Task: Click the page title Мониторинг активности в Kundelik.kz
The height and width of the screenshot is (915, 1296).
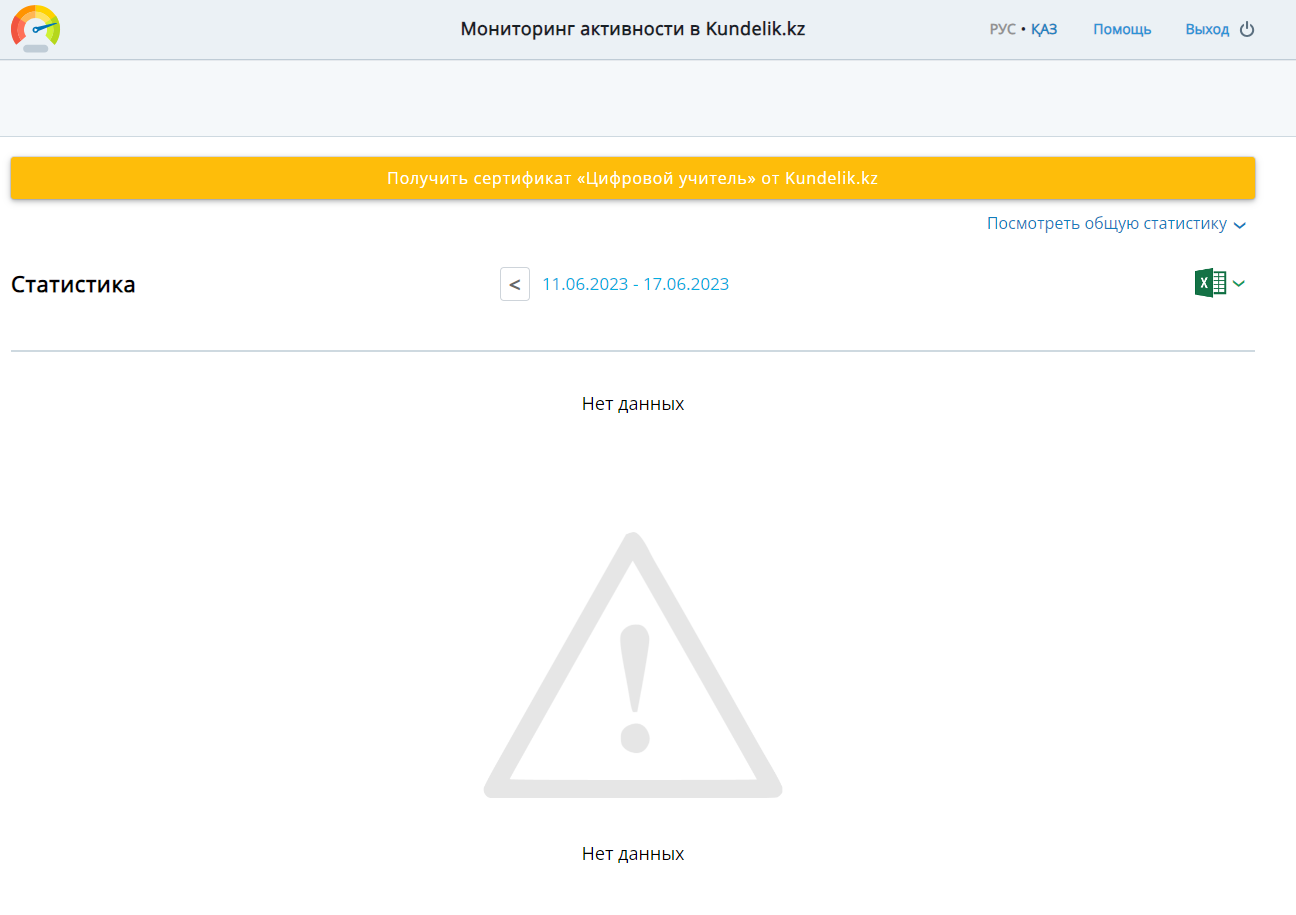Action: pyautogui.click(x=633, y=29)
